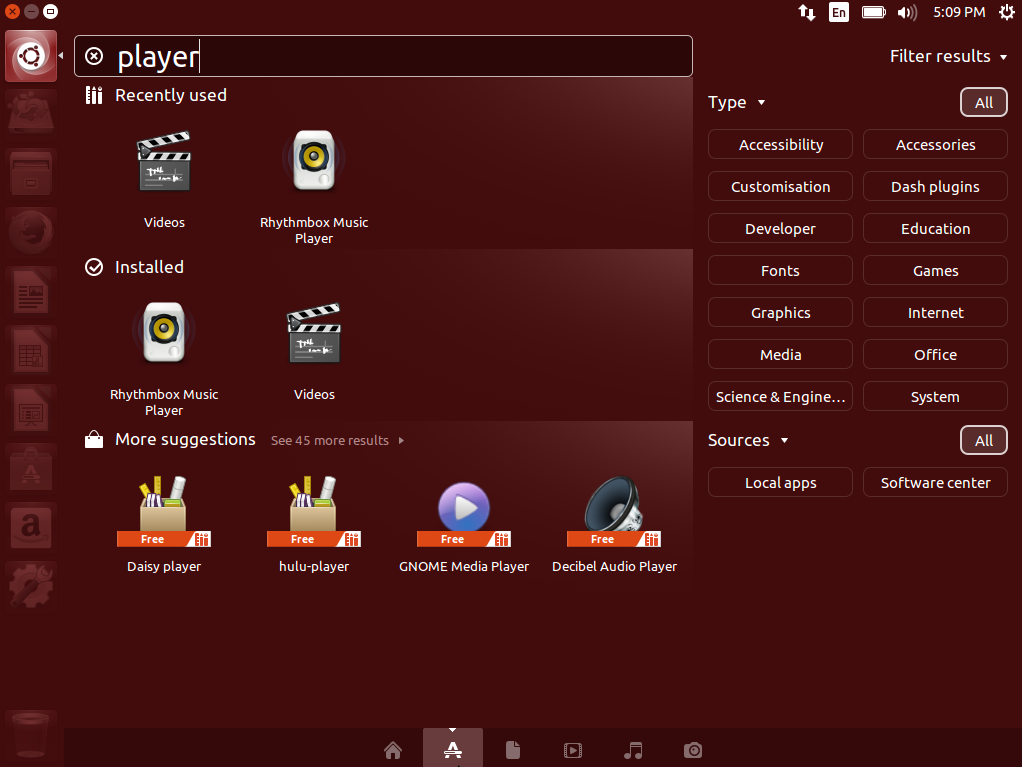The image size is (1022, 767).
Task: Toggle the Games type filter
Action: 935,271
